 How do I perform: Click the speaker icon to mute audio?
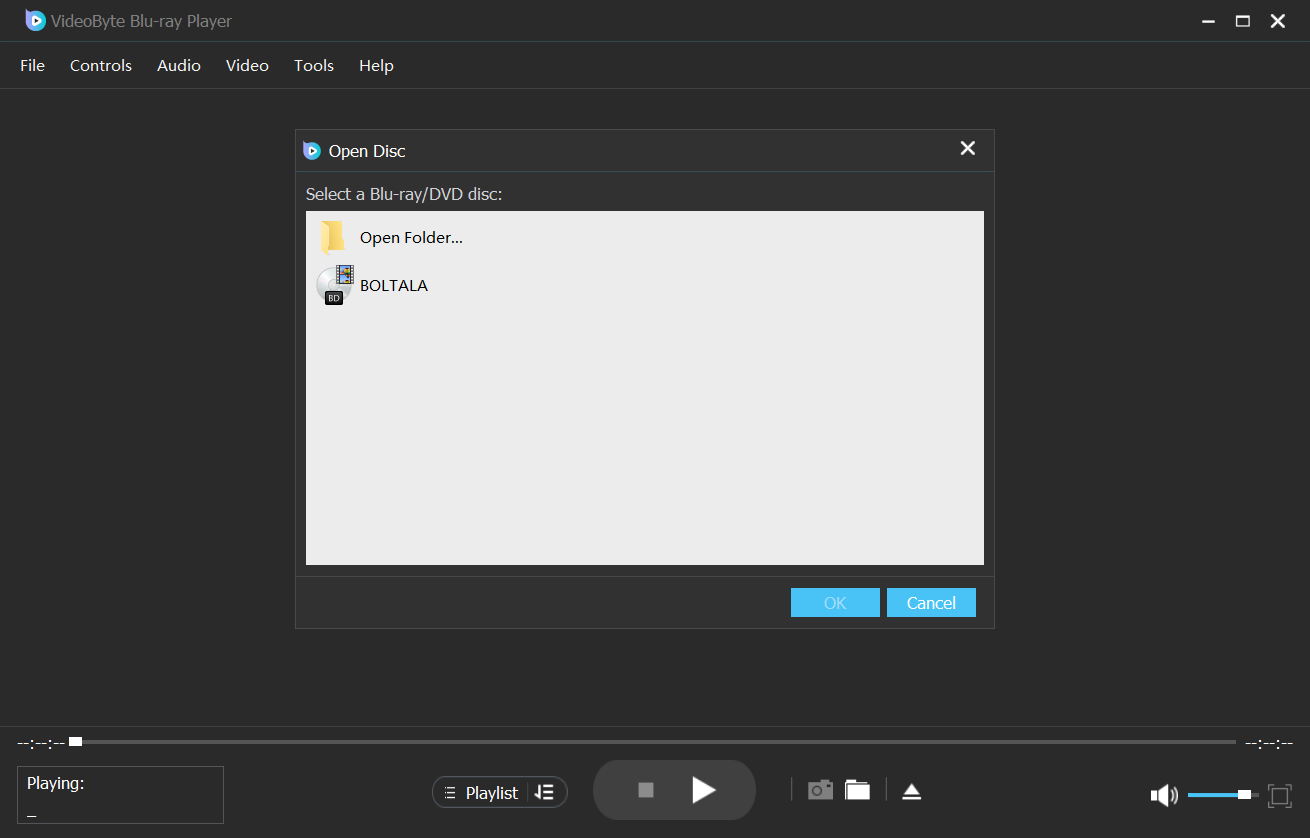[x=1163, y=794]
